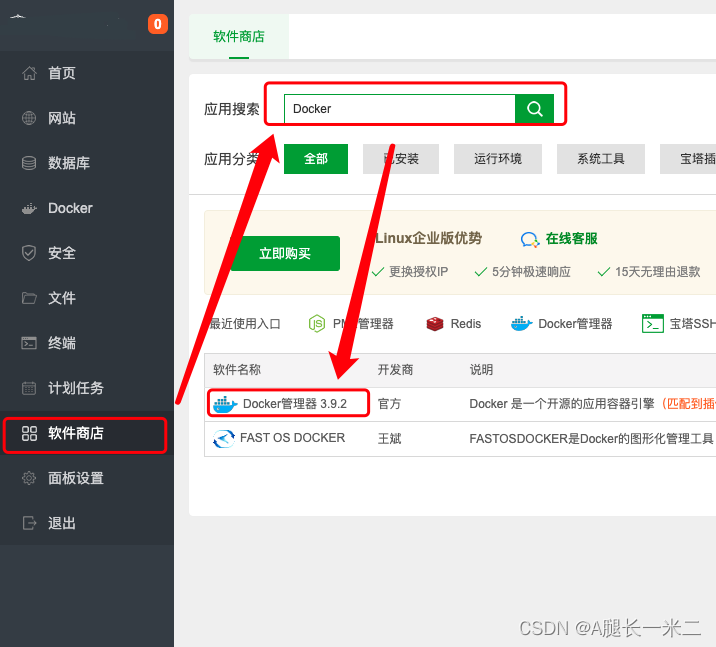Screen dimensions: 716x647
Task: Open 首页 in the sidebar
Action: tap(87, 73)
